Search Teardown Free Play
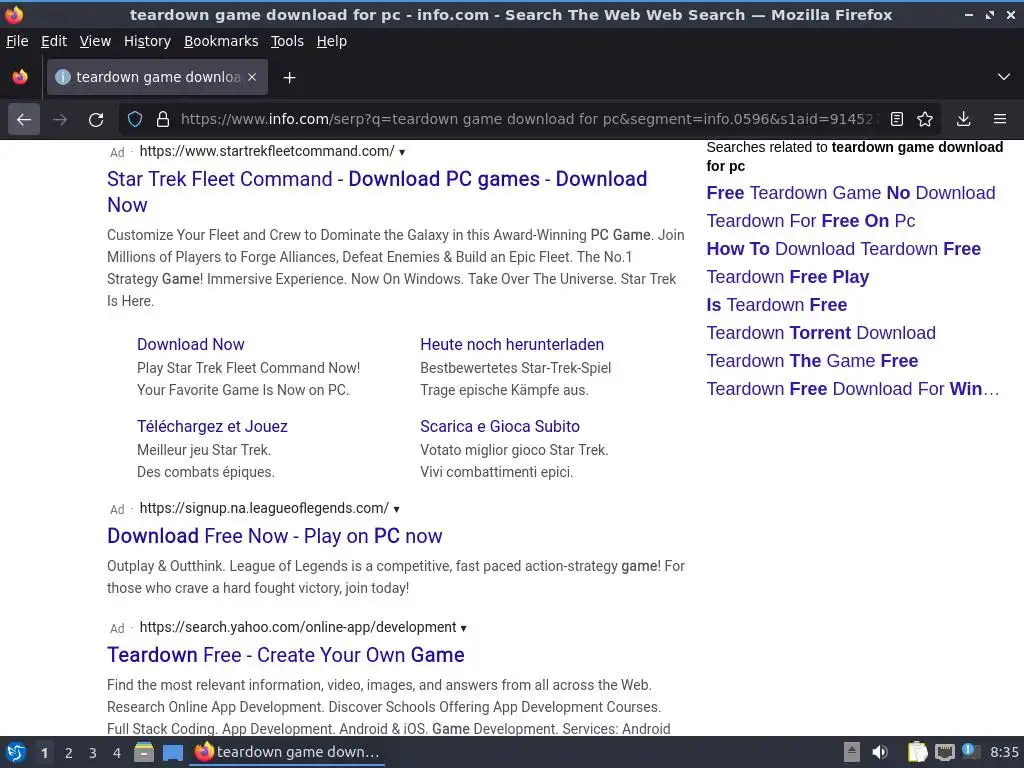Image resolution: width=1024 pixels, height=768 pixels. click(x=788, y=278)
